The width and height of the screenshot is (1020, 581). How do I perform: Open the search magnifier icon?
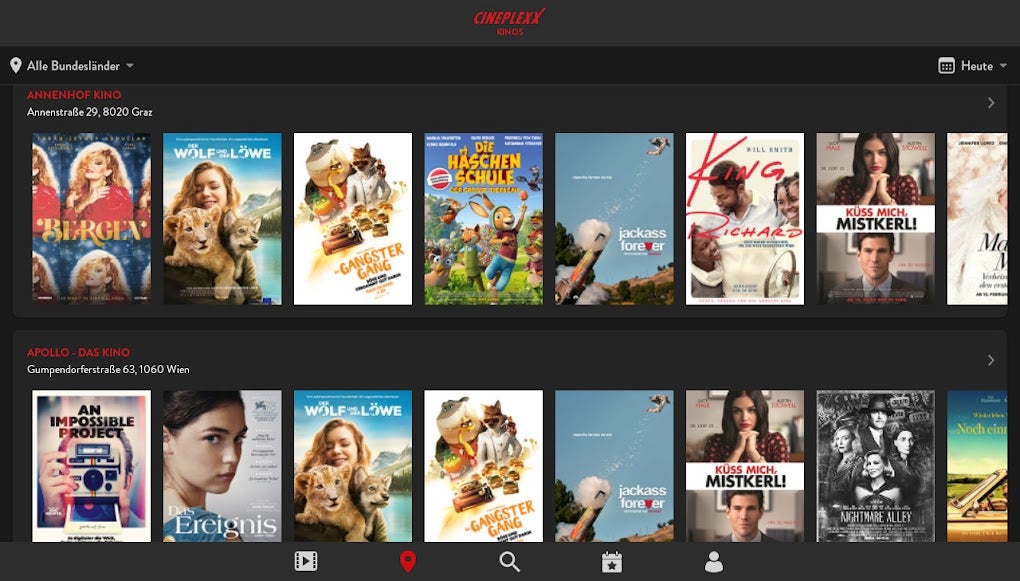click(510, 561)
